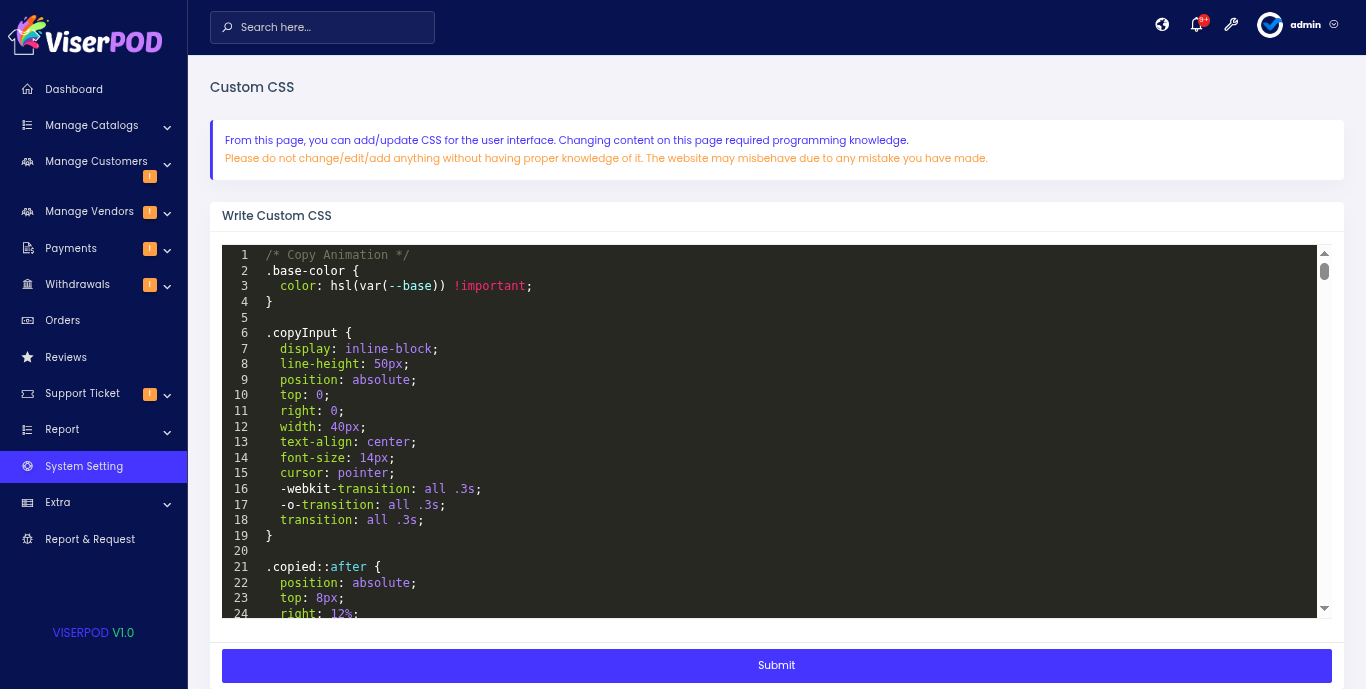The image size is (1366, 689).
Task: Click the ViserPOD logo
Action: [85, 36]
